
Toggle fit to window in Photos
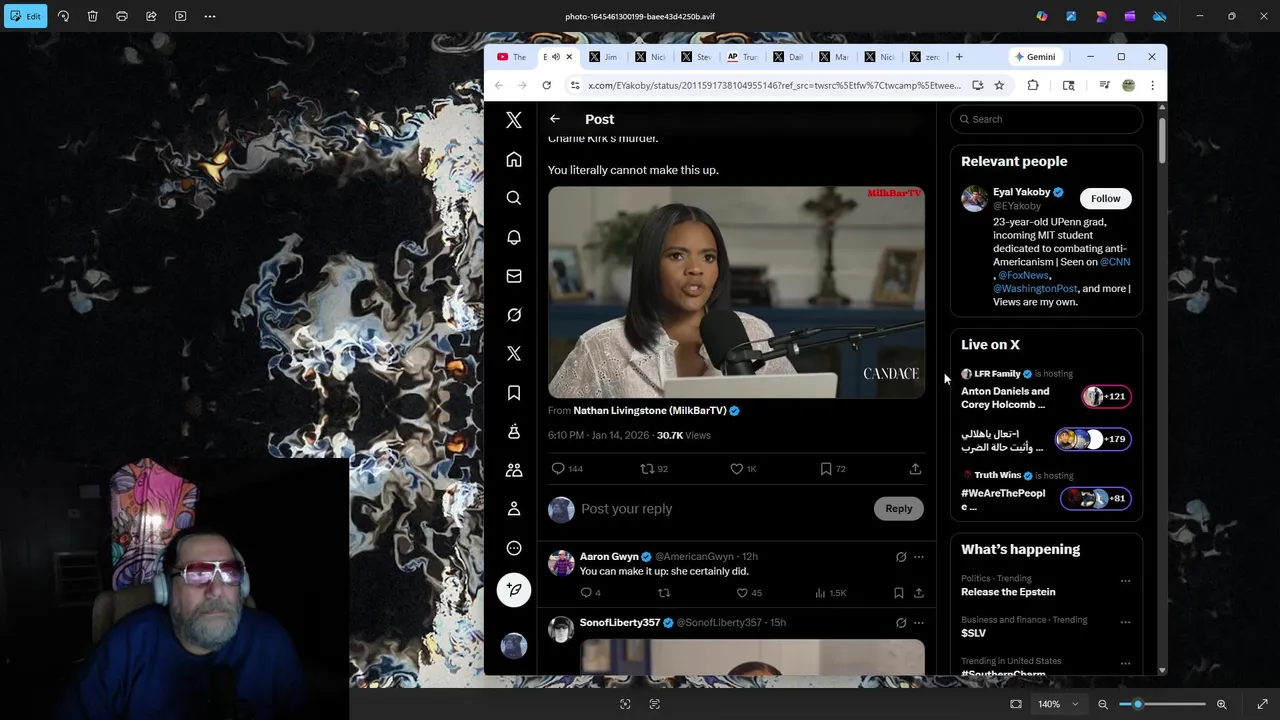[x=1016, y=704]
